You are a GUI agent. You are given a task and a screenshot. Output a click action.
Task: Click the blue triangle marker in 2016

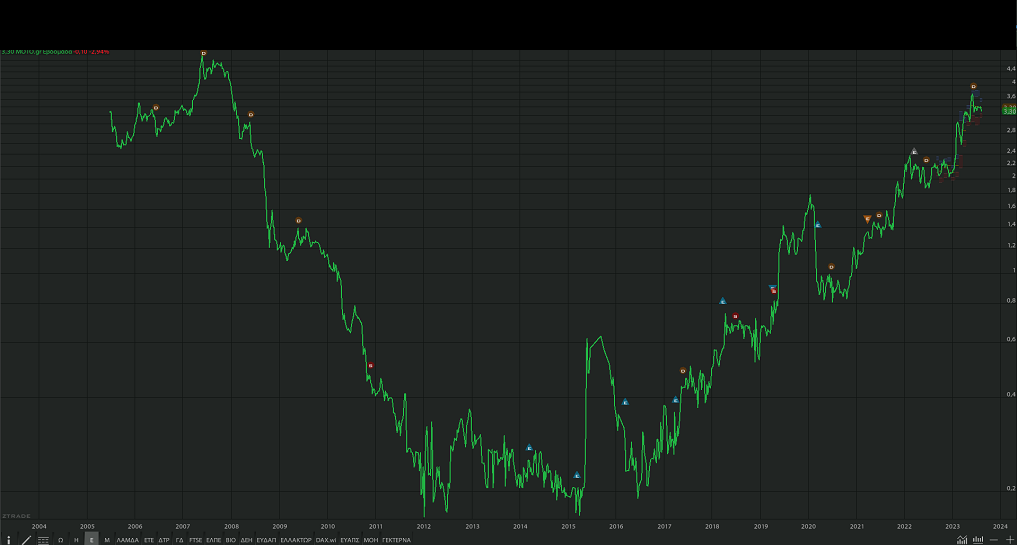(x=625, y=402)
